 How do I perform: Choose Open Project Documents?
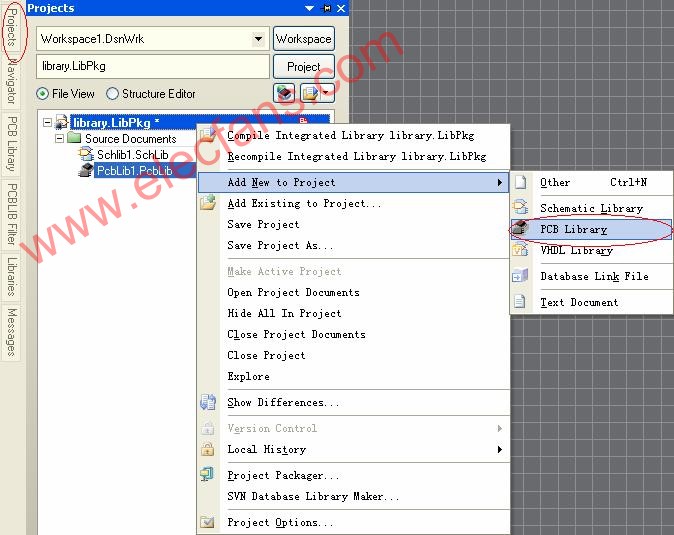coord(353,292)
